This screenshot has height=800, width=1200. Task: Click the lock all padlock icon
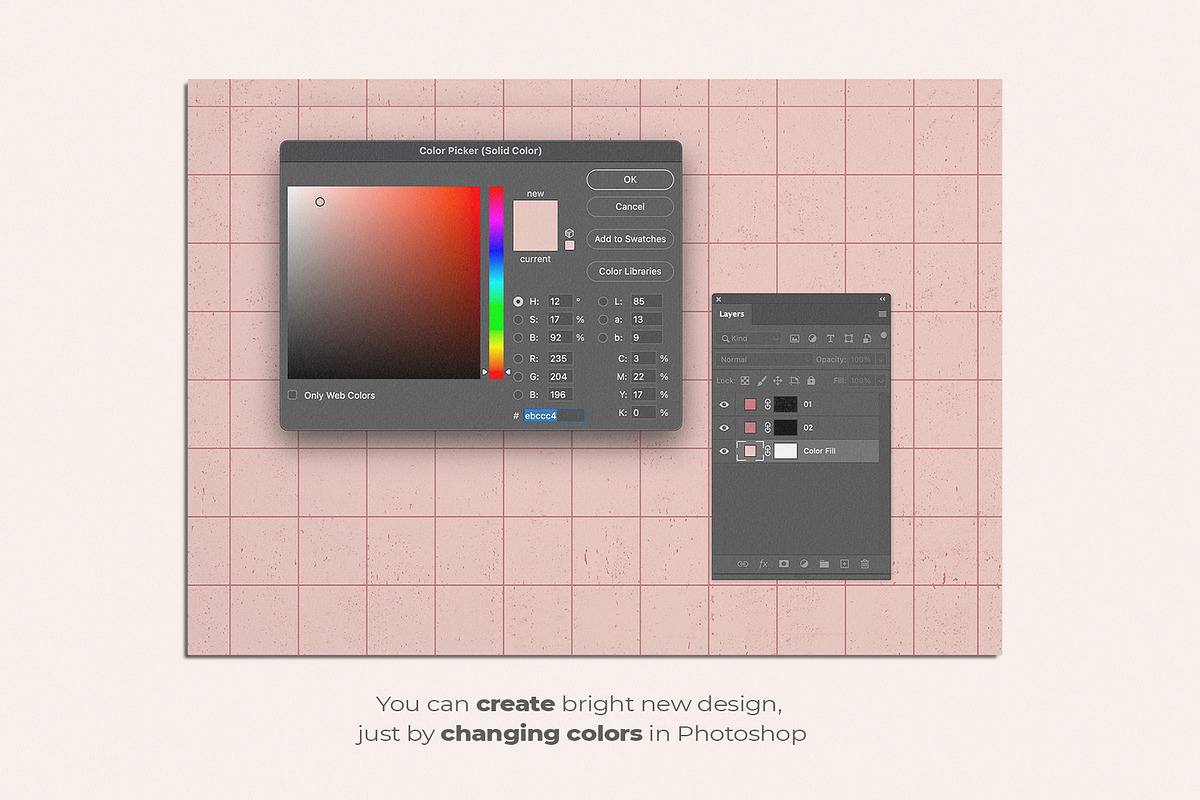(x=811, y=381)
